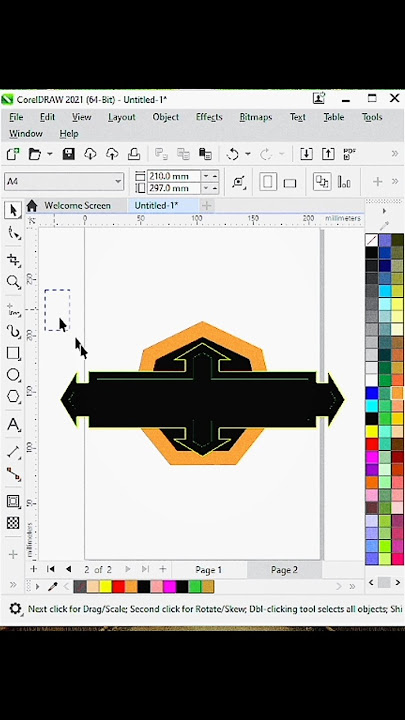Go to the previous page arrow
405x720 pixels.
68,569
